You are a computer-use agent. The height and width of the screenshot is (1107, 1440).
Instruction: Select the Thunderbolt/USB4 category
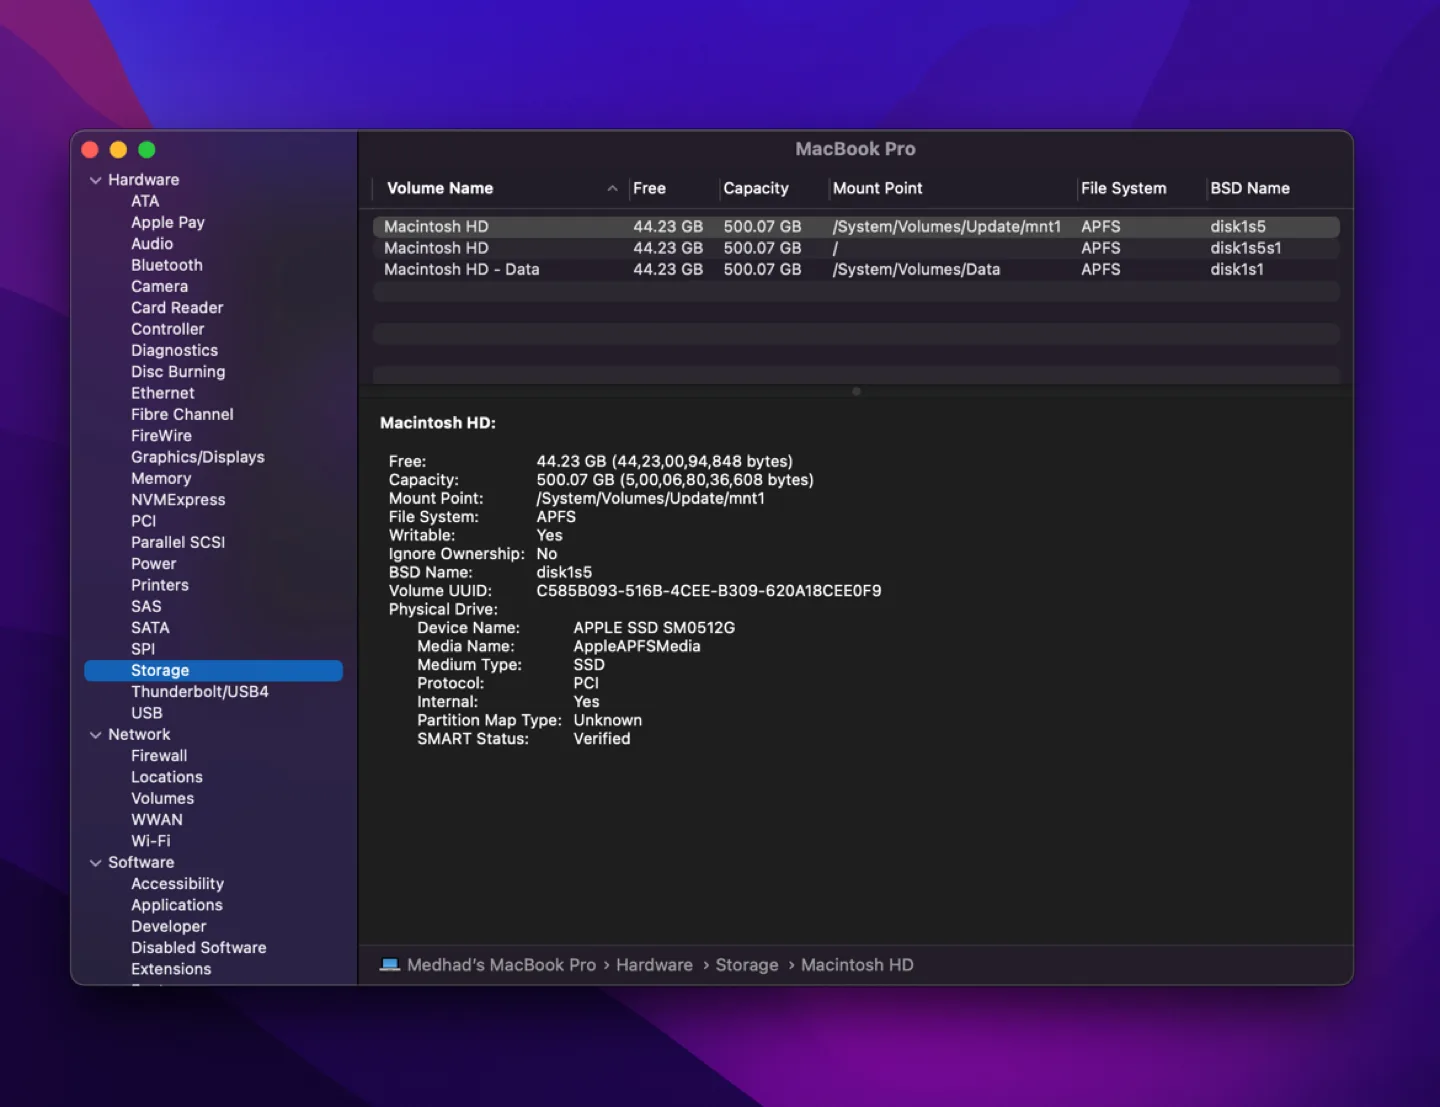click(199, 691)
